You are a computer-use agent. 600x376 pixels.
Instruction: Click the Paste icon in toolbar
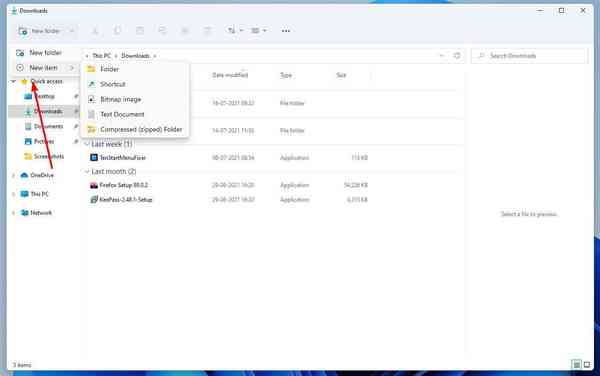click(140, 31)
